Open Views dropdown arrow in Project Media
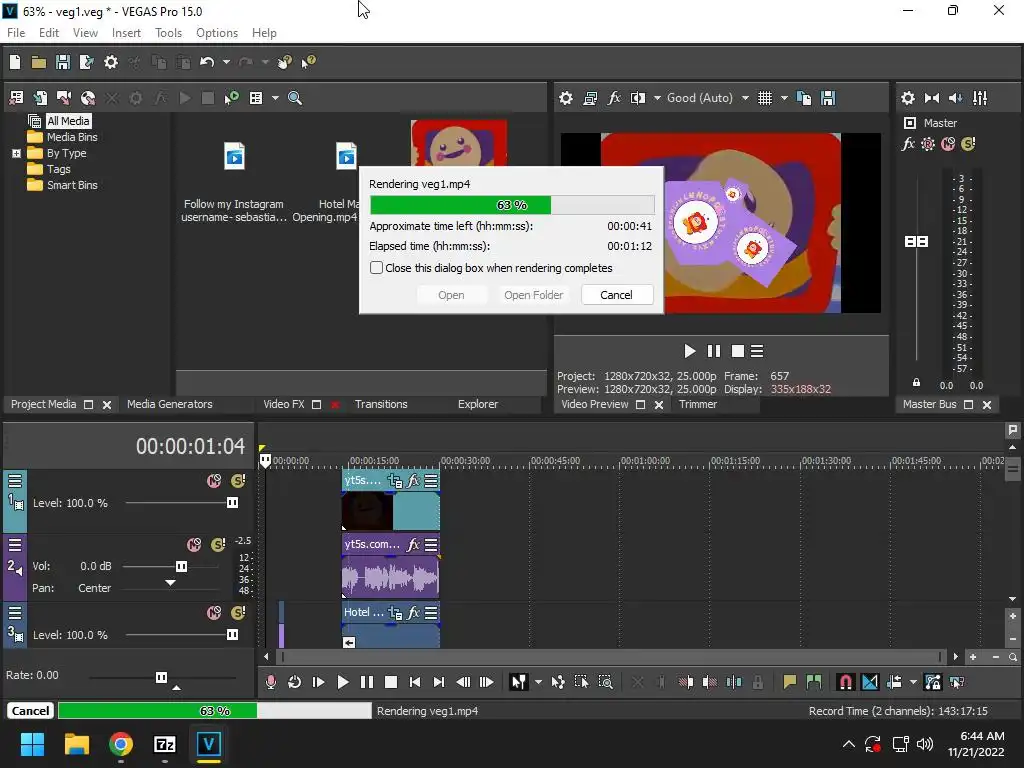Image resolution: width=1024 pixels, height=768 pixels. (275, 98)
